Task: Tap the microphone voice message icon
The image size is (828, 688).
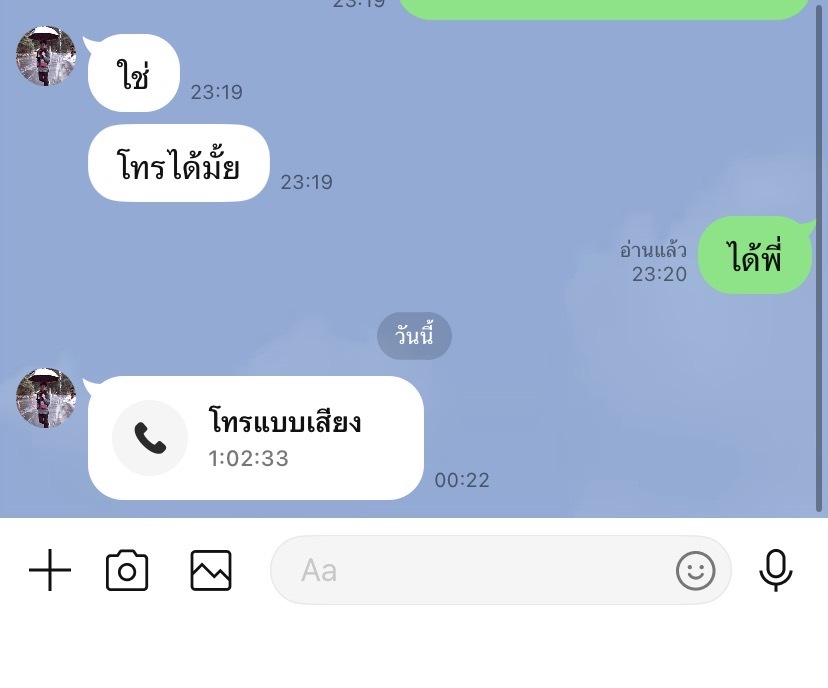Action: [776, 570]
